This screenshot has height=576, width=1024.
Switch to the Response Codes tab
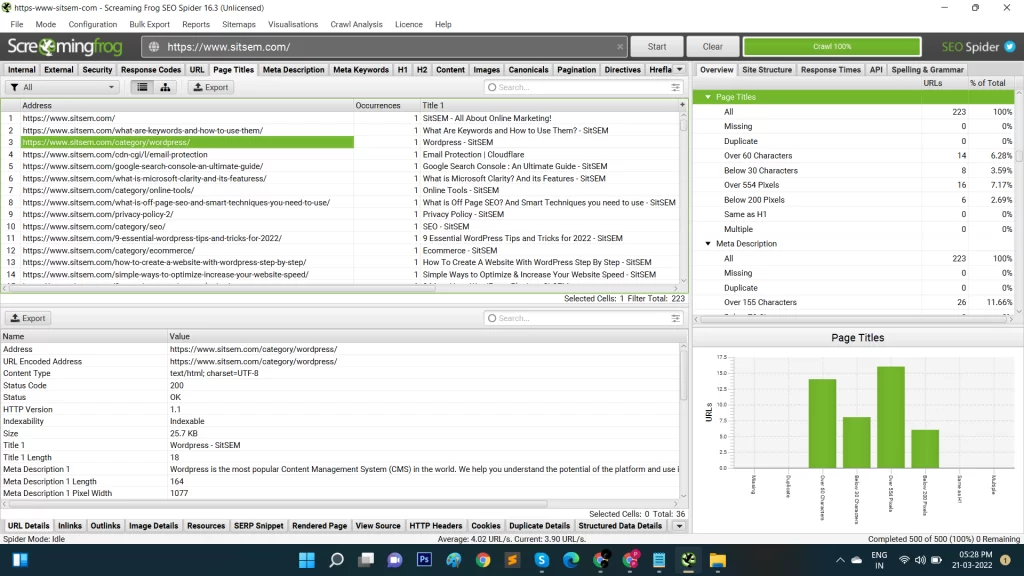151,70
